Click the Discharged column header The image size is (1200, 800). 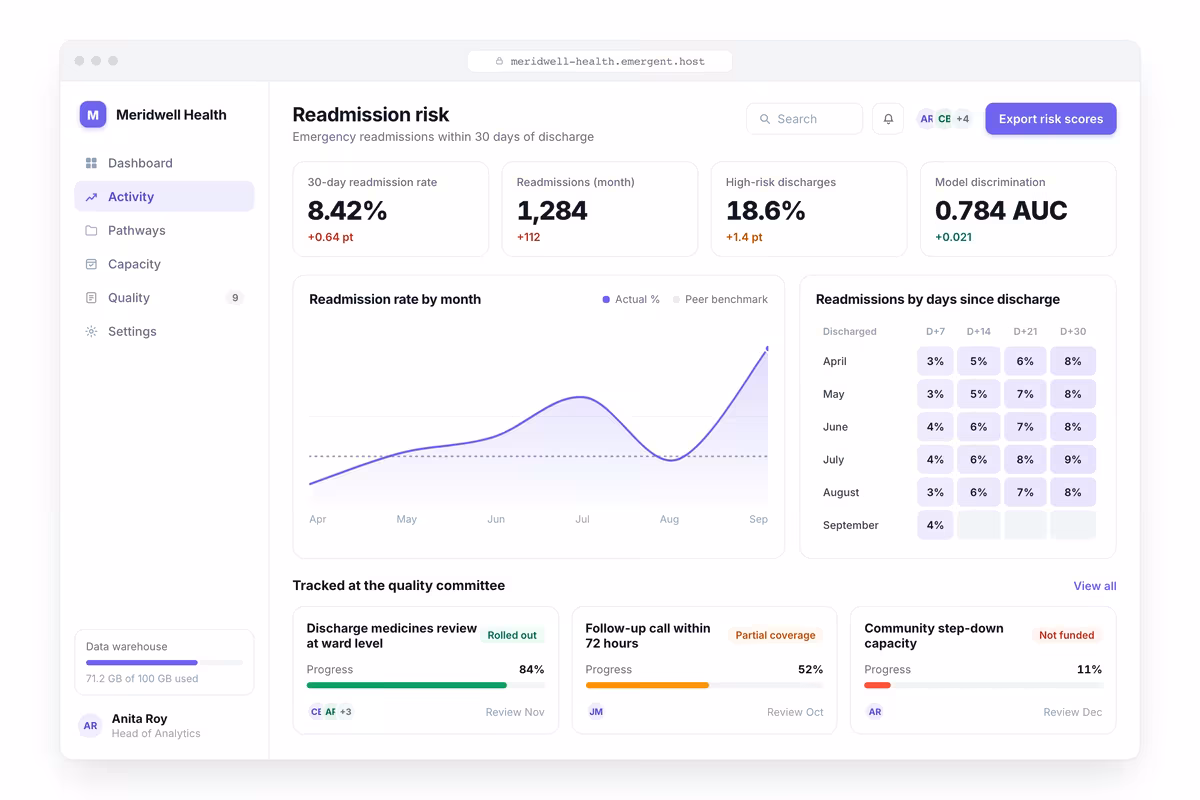point(850,332)
